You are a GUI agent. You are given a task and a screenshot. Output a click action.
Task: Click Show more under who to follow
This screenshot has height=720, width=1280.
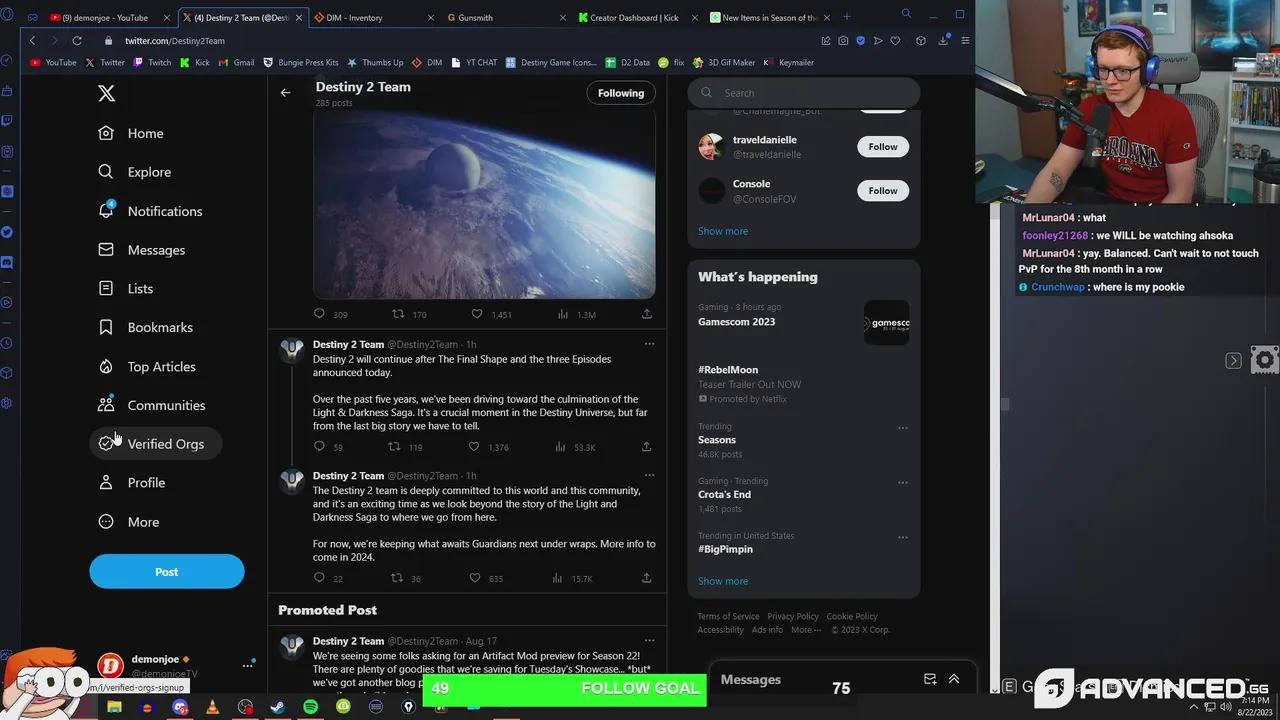723,231
